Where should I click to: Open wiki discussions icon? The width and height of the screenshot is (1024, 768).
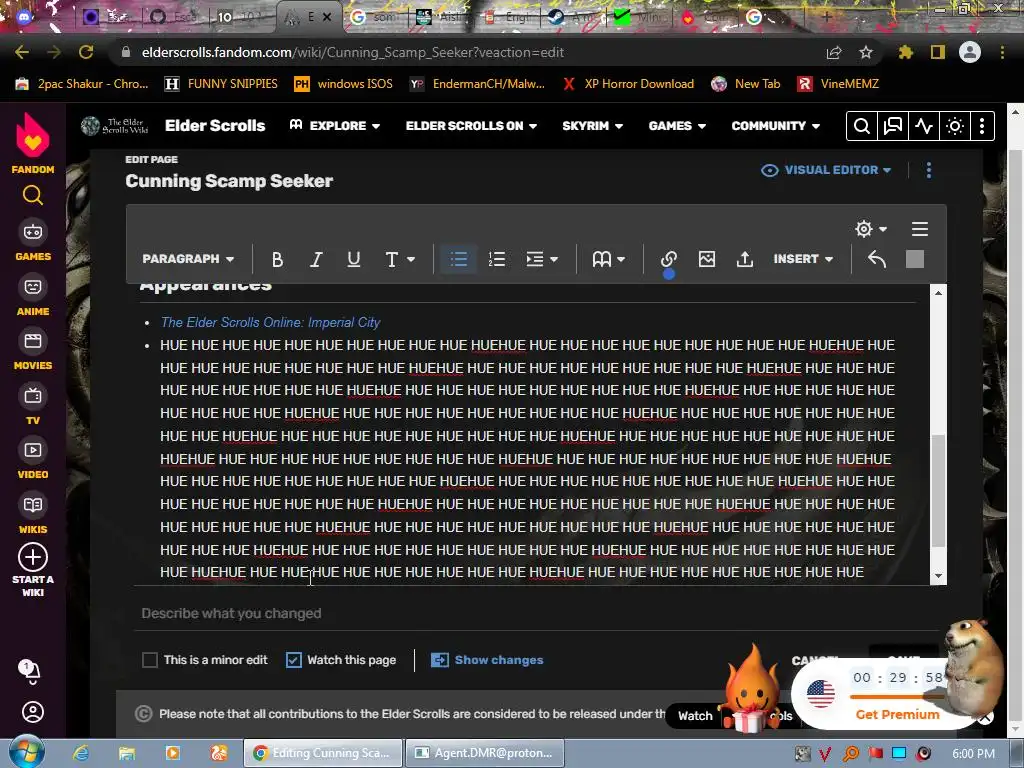point(892,126)
